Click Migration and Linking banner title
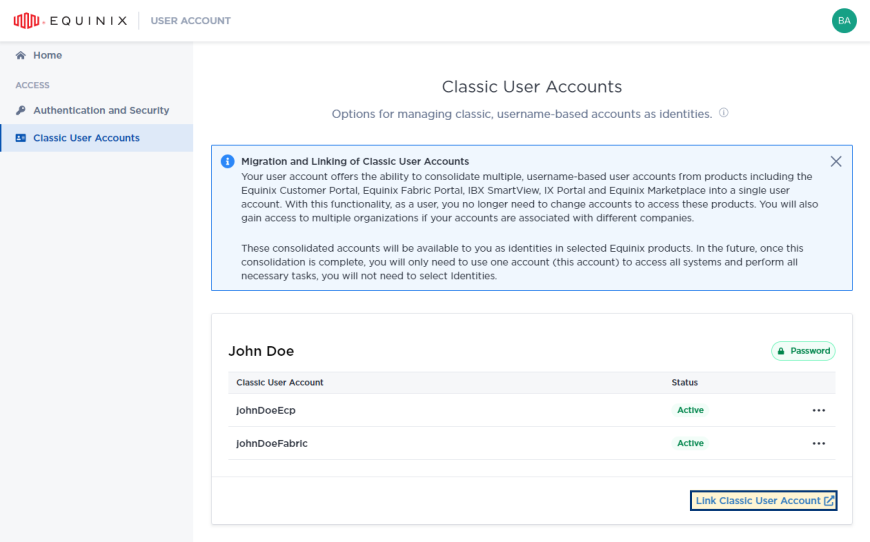The width and height of the screenshot is (870, 542). click(355, 161)
